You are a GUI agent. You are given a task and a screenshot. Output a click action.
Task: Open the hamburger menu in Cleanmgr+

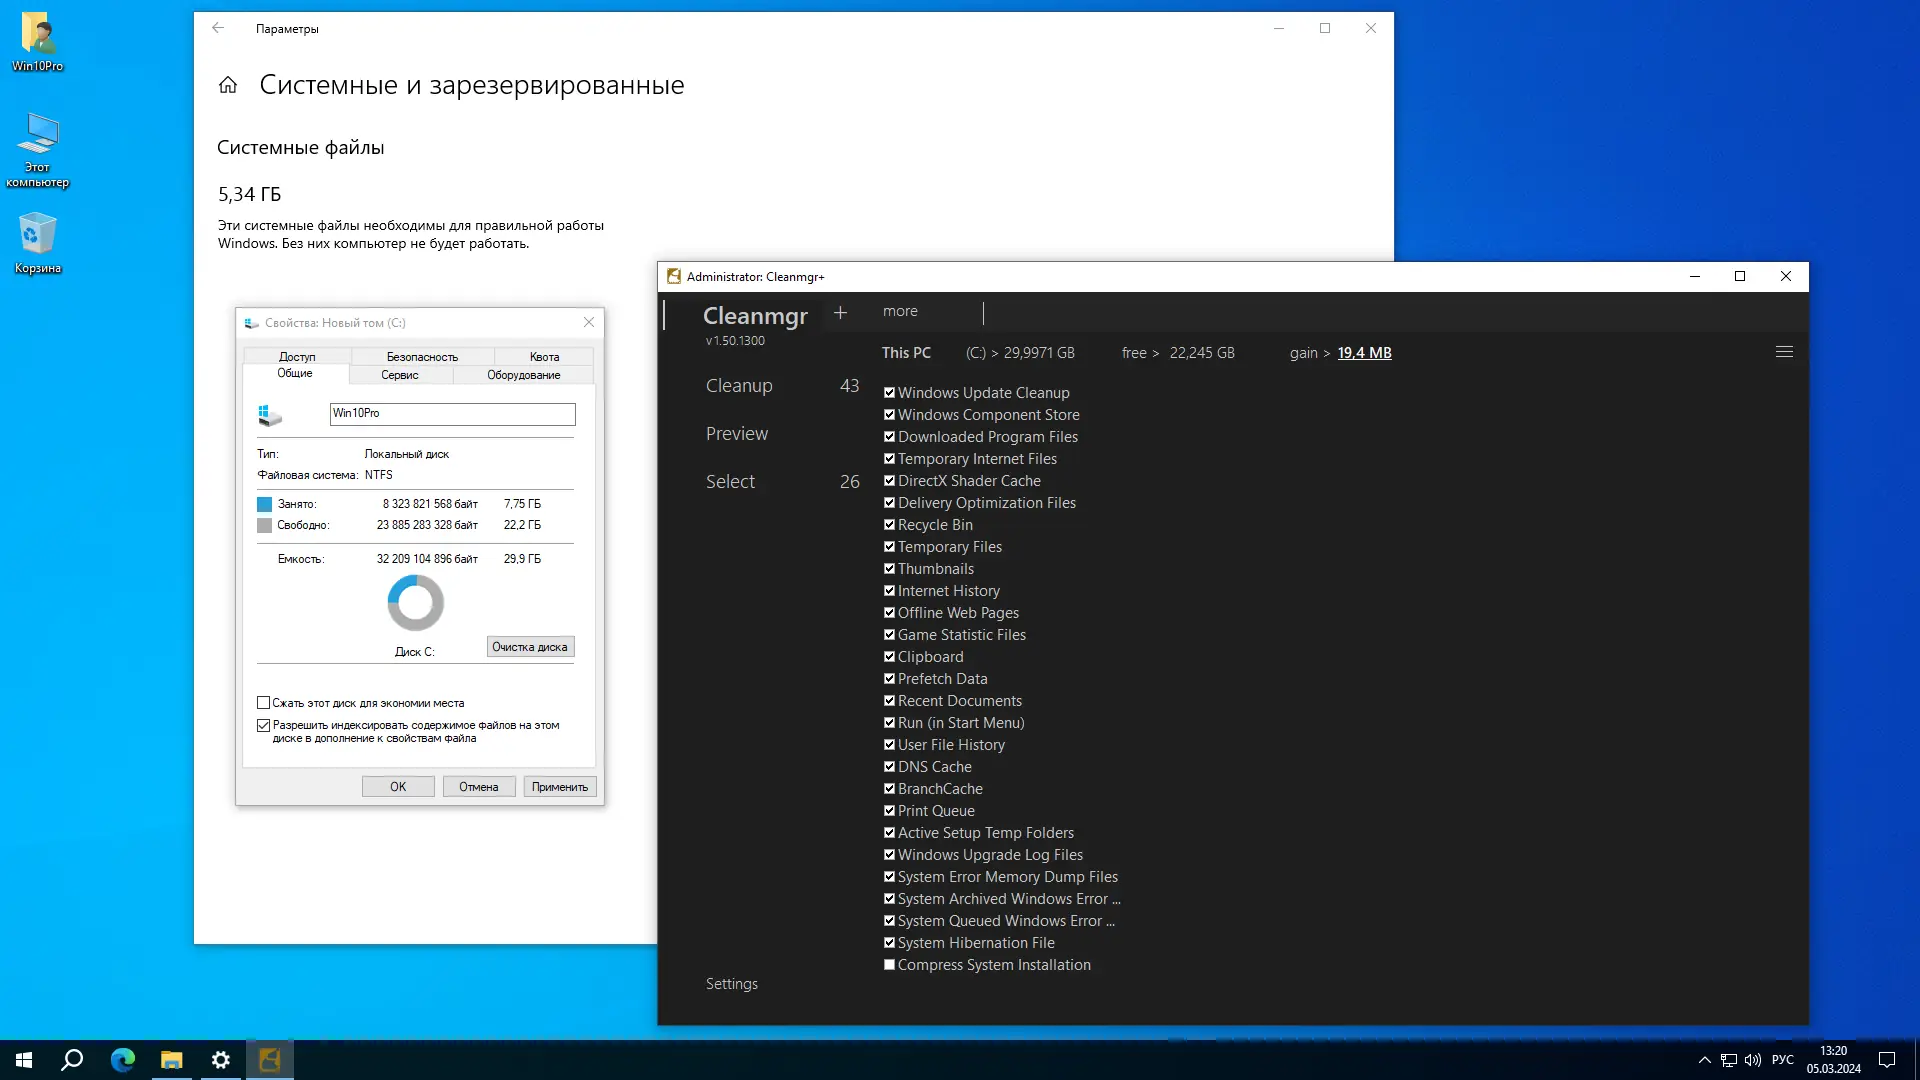(1784, 352)
